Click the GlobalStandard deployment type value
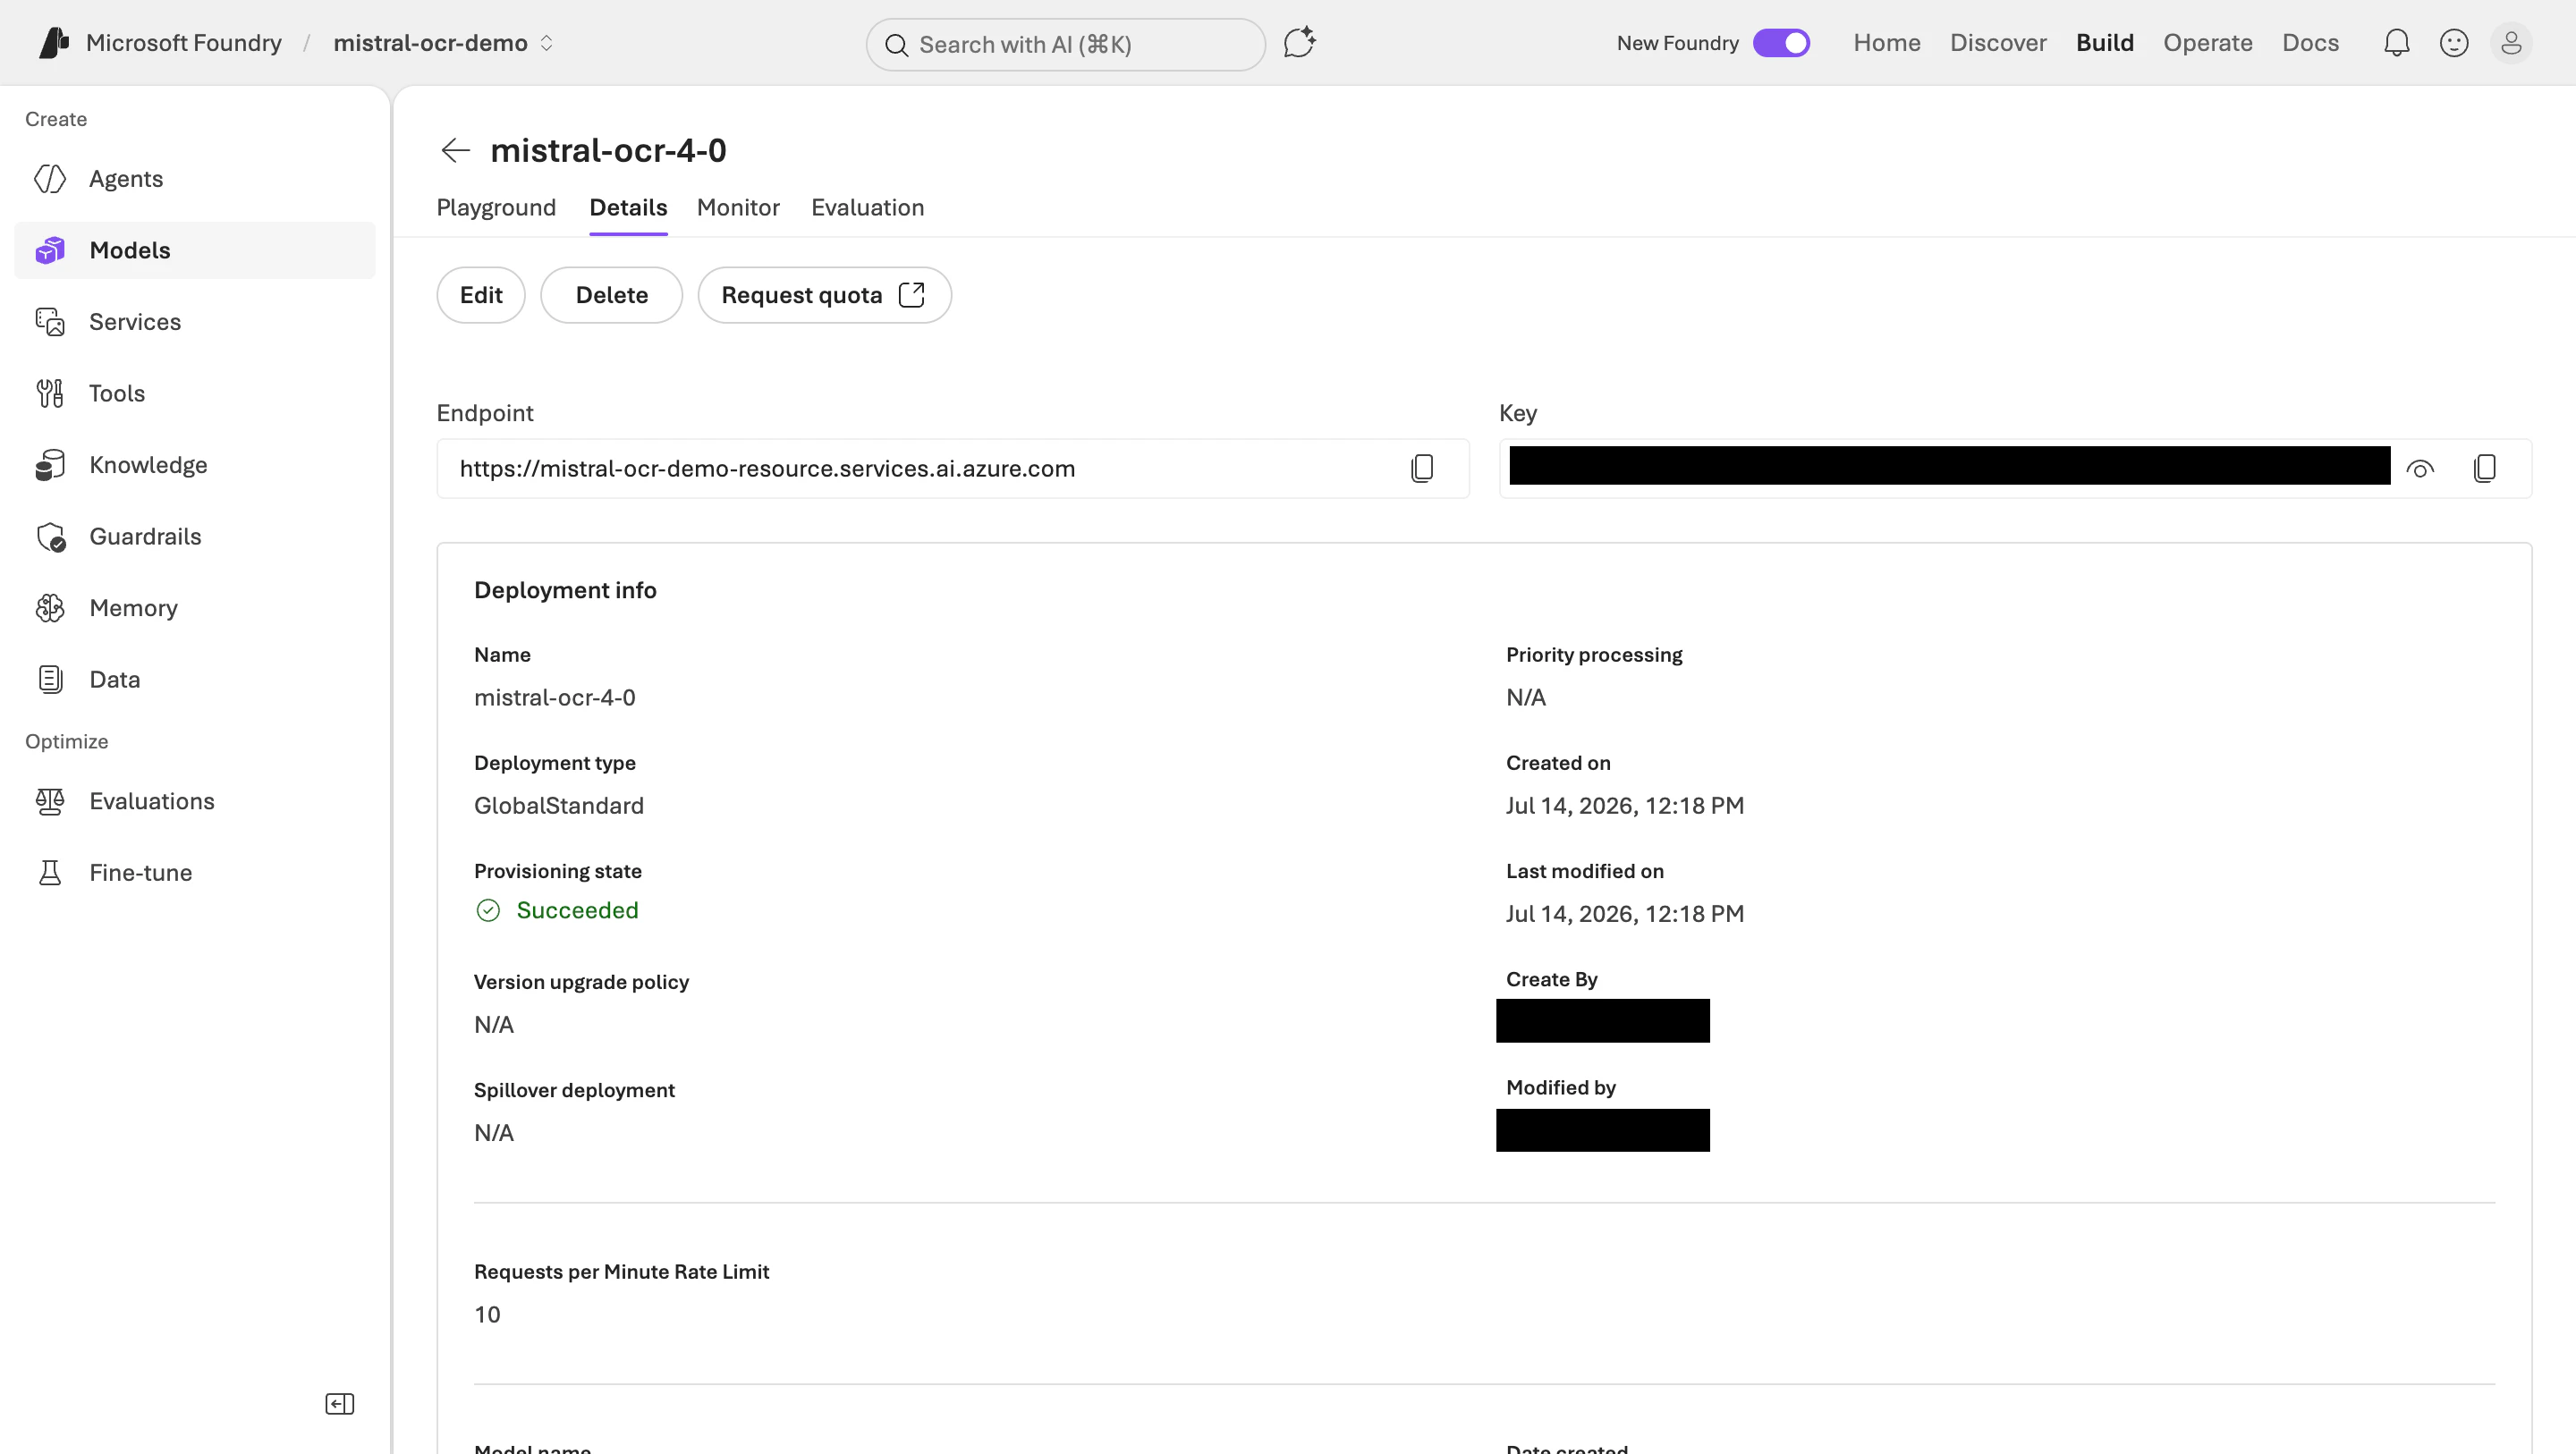 [x=559, y=806]
